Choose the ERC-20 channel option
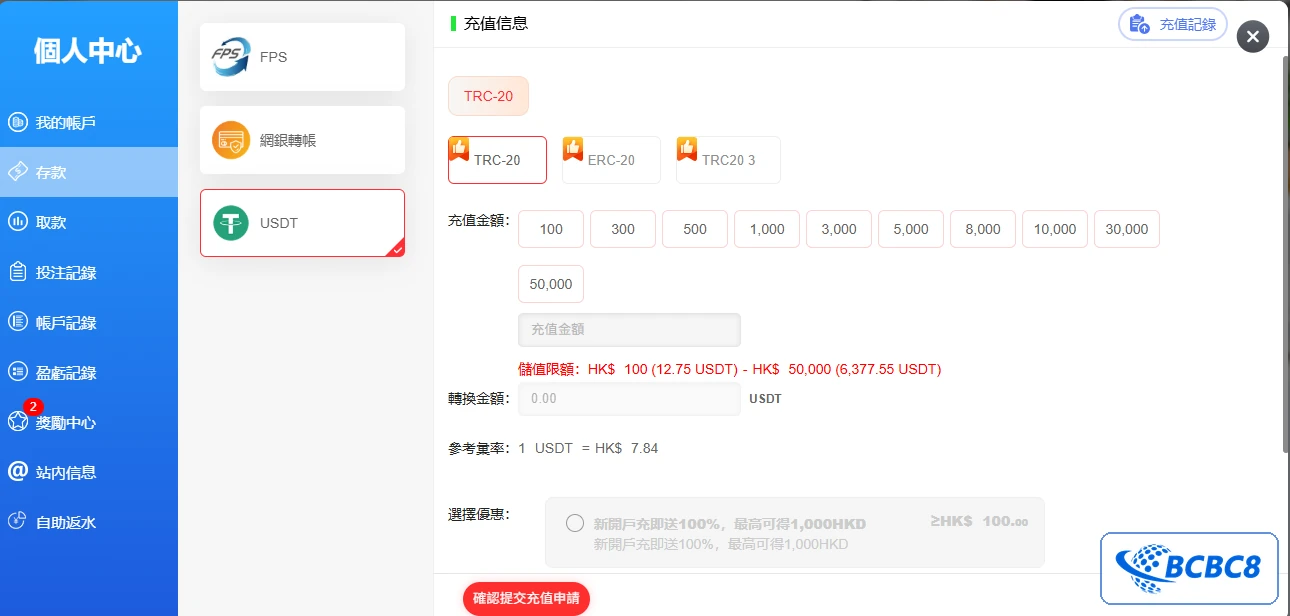 coord(611,160)
